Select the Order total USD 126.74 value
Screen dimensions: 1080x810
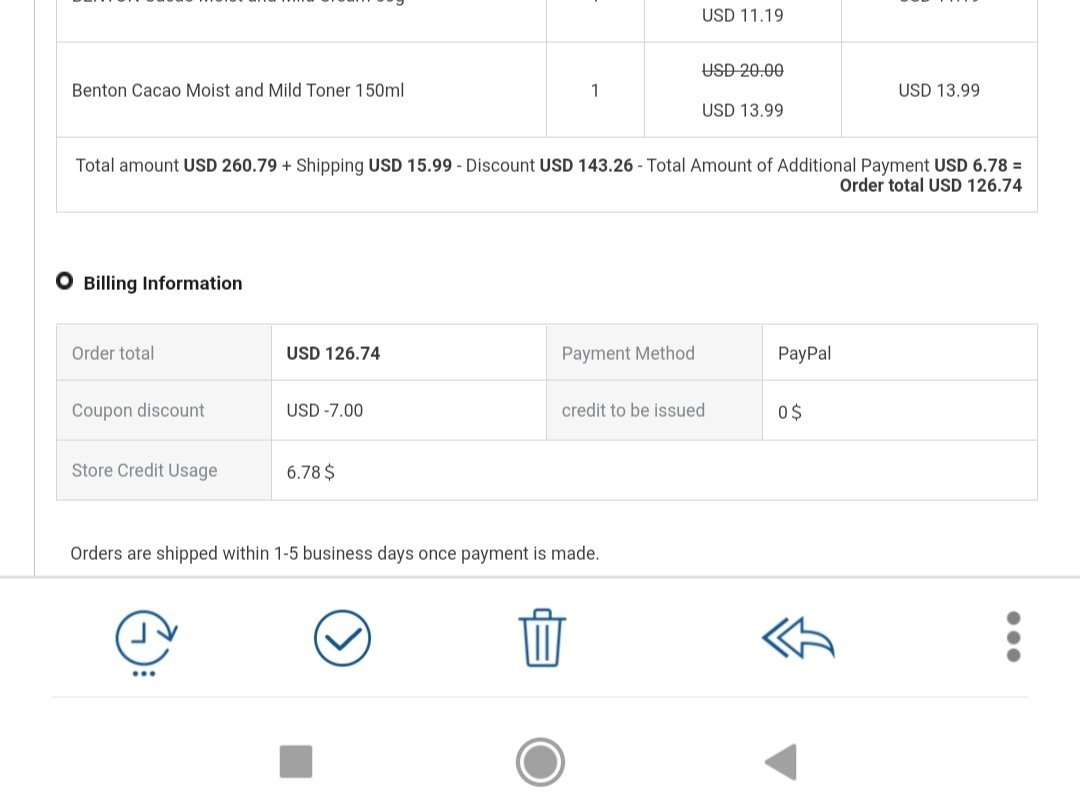333,353
